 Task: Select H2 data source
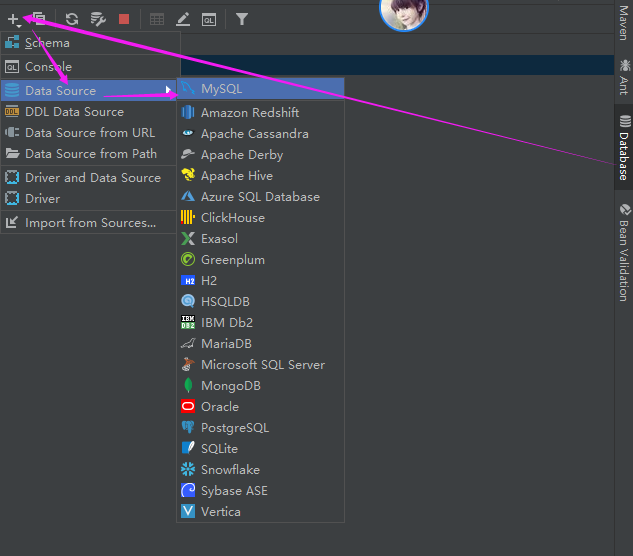[260, 281]
